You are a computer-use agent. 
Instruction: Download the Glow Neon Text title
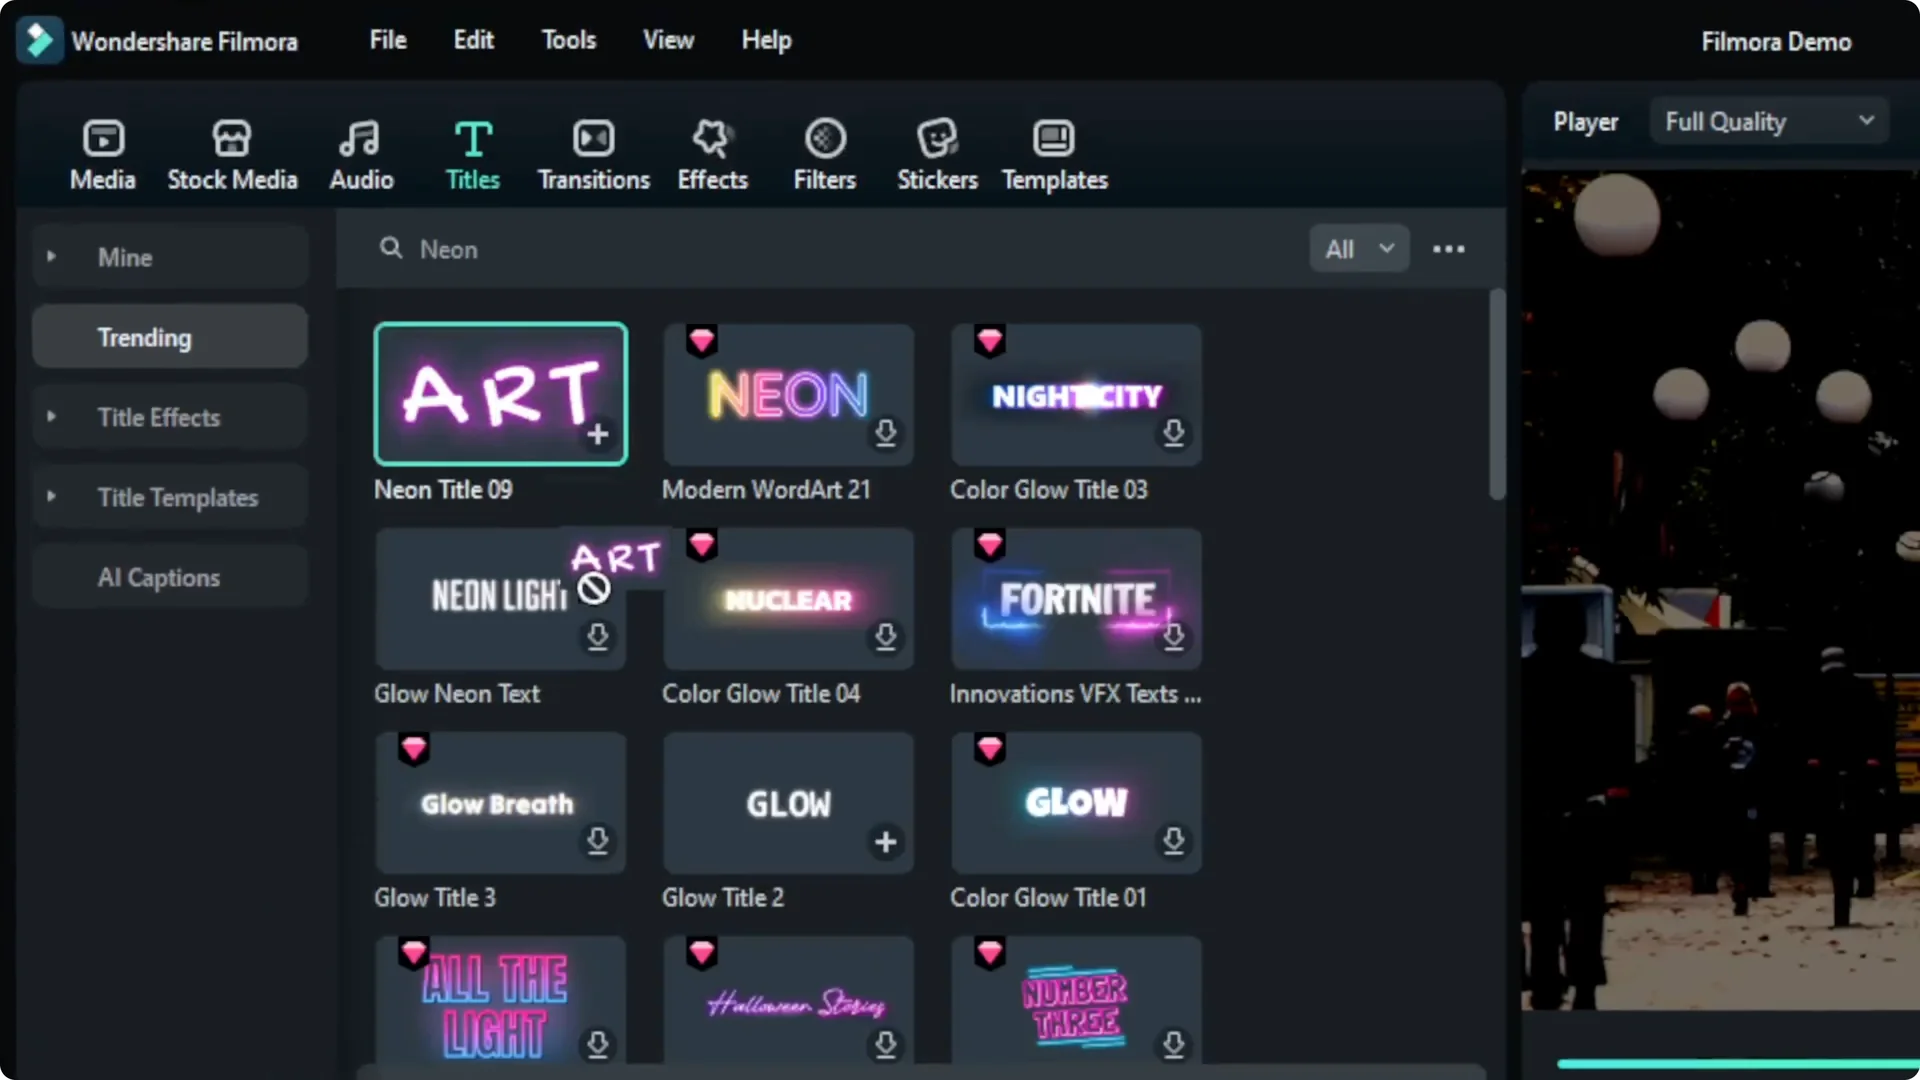point(597,638)
